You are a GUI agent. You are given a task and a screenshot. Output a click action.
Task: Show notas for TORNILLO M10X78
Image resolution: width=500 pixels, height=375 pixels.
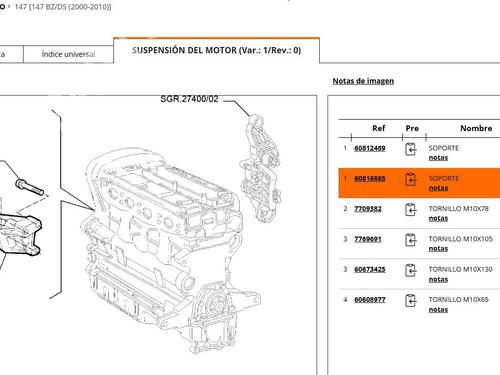[x=438, y=218]
